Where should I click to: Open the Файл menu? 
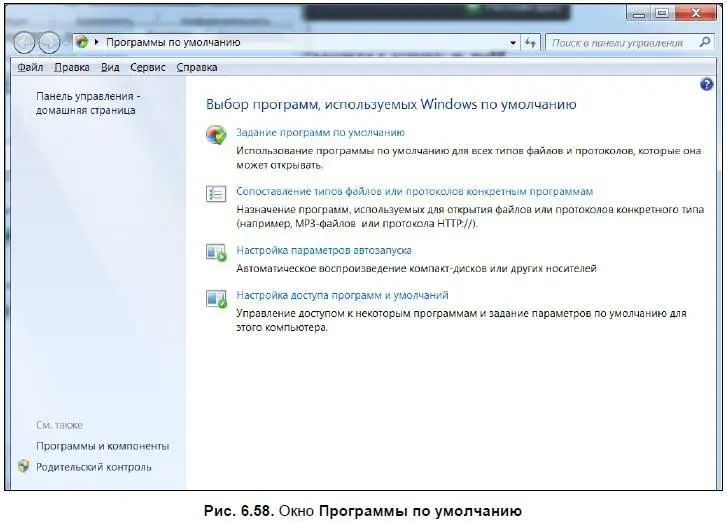point(30,67)
